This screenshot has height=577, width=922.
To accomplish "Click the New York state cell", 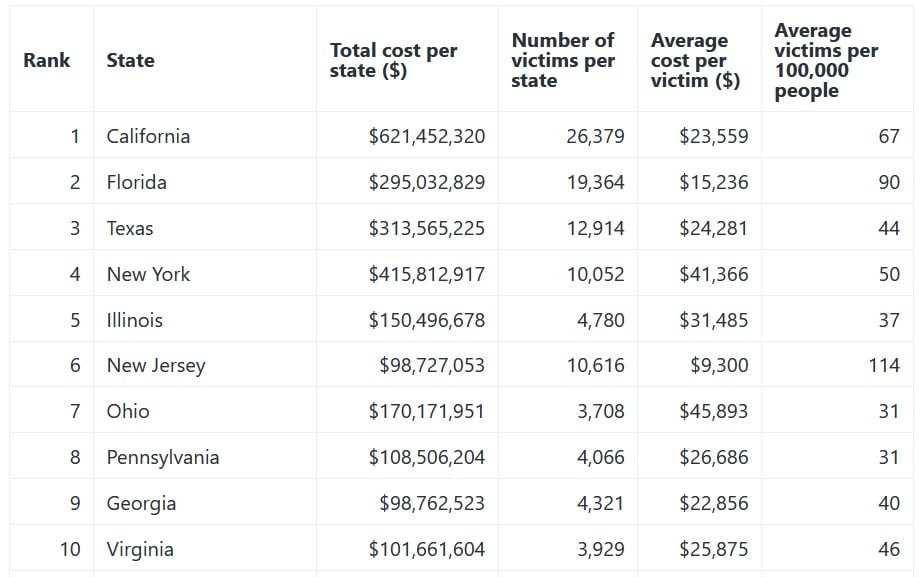I will [148, 274].
